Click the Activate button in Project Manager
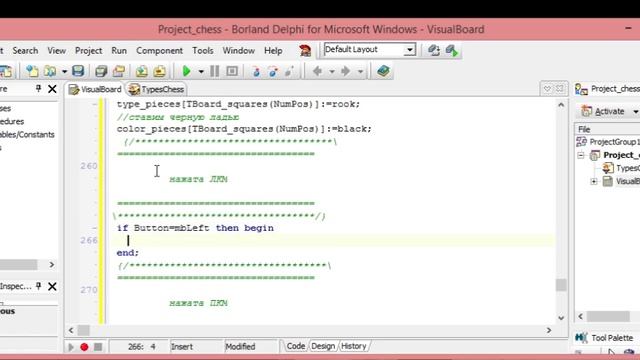Viewport: 640px width, 360px height. click(x=604, y=111)
